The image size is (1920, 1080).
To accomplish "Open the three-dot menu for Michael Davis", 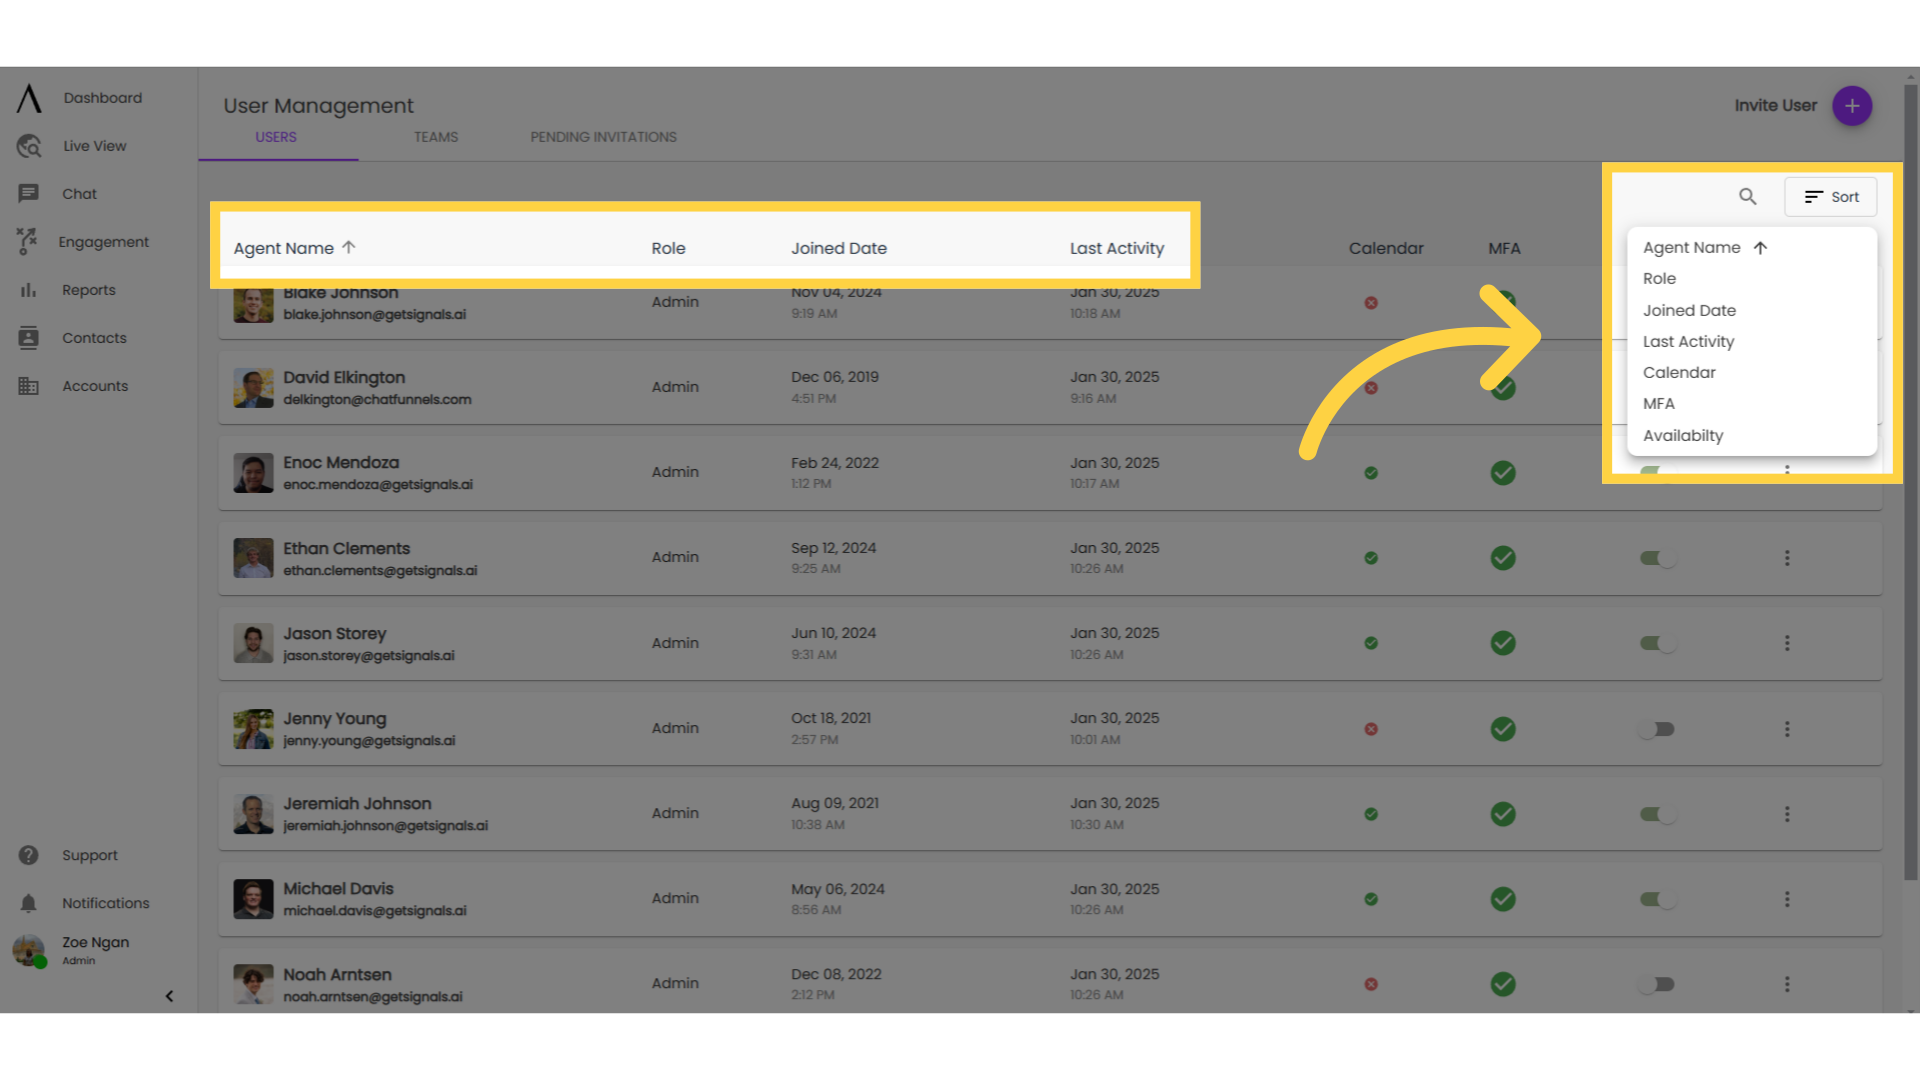I will coord(1787,898).
